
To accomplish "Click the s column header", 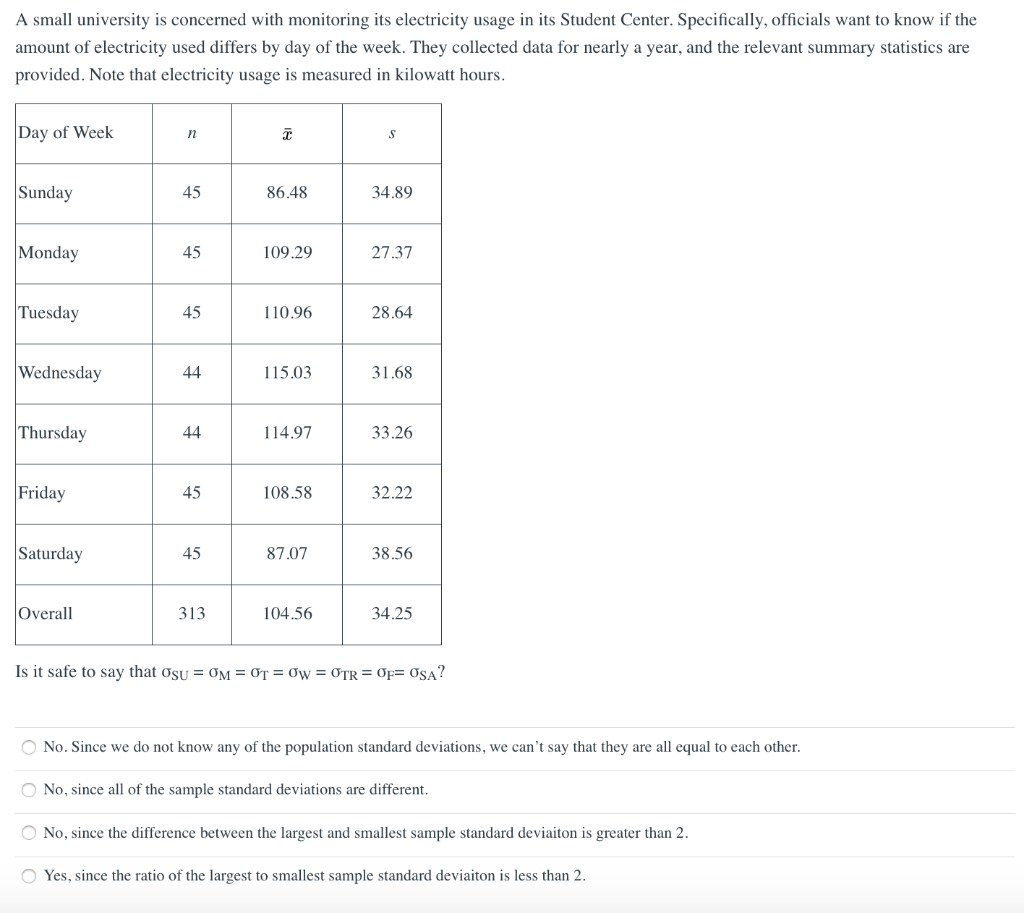I will [x=392, y=134].
